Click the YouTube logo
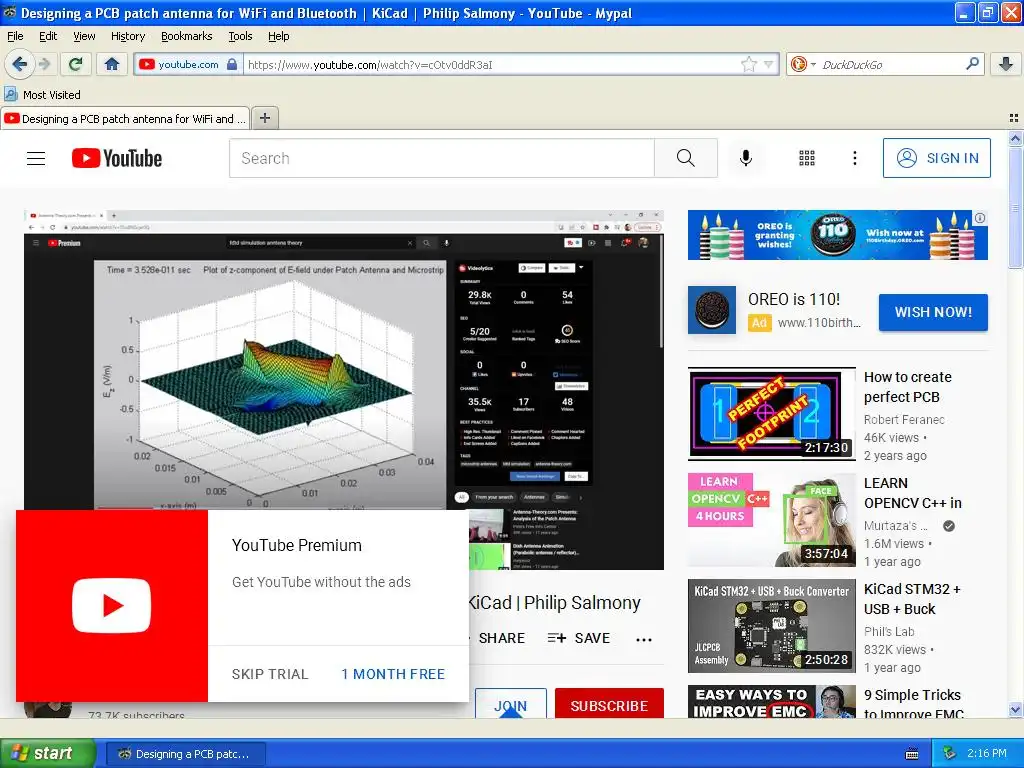 (117, 158)
